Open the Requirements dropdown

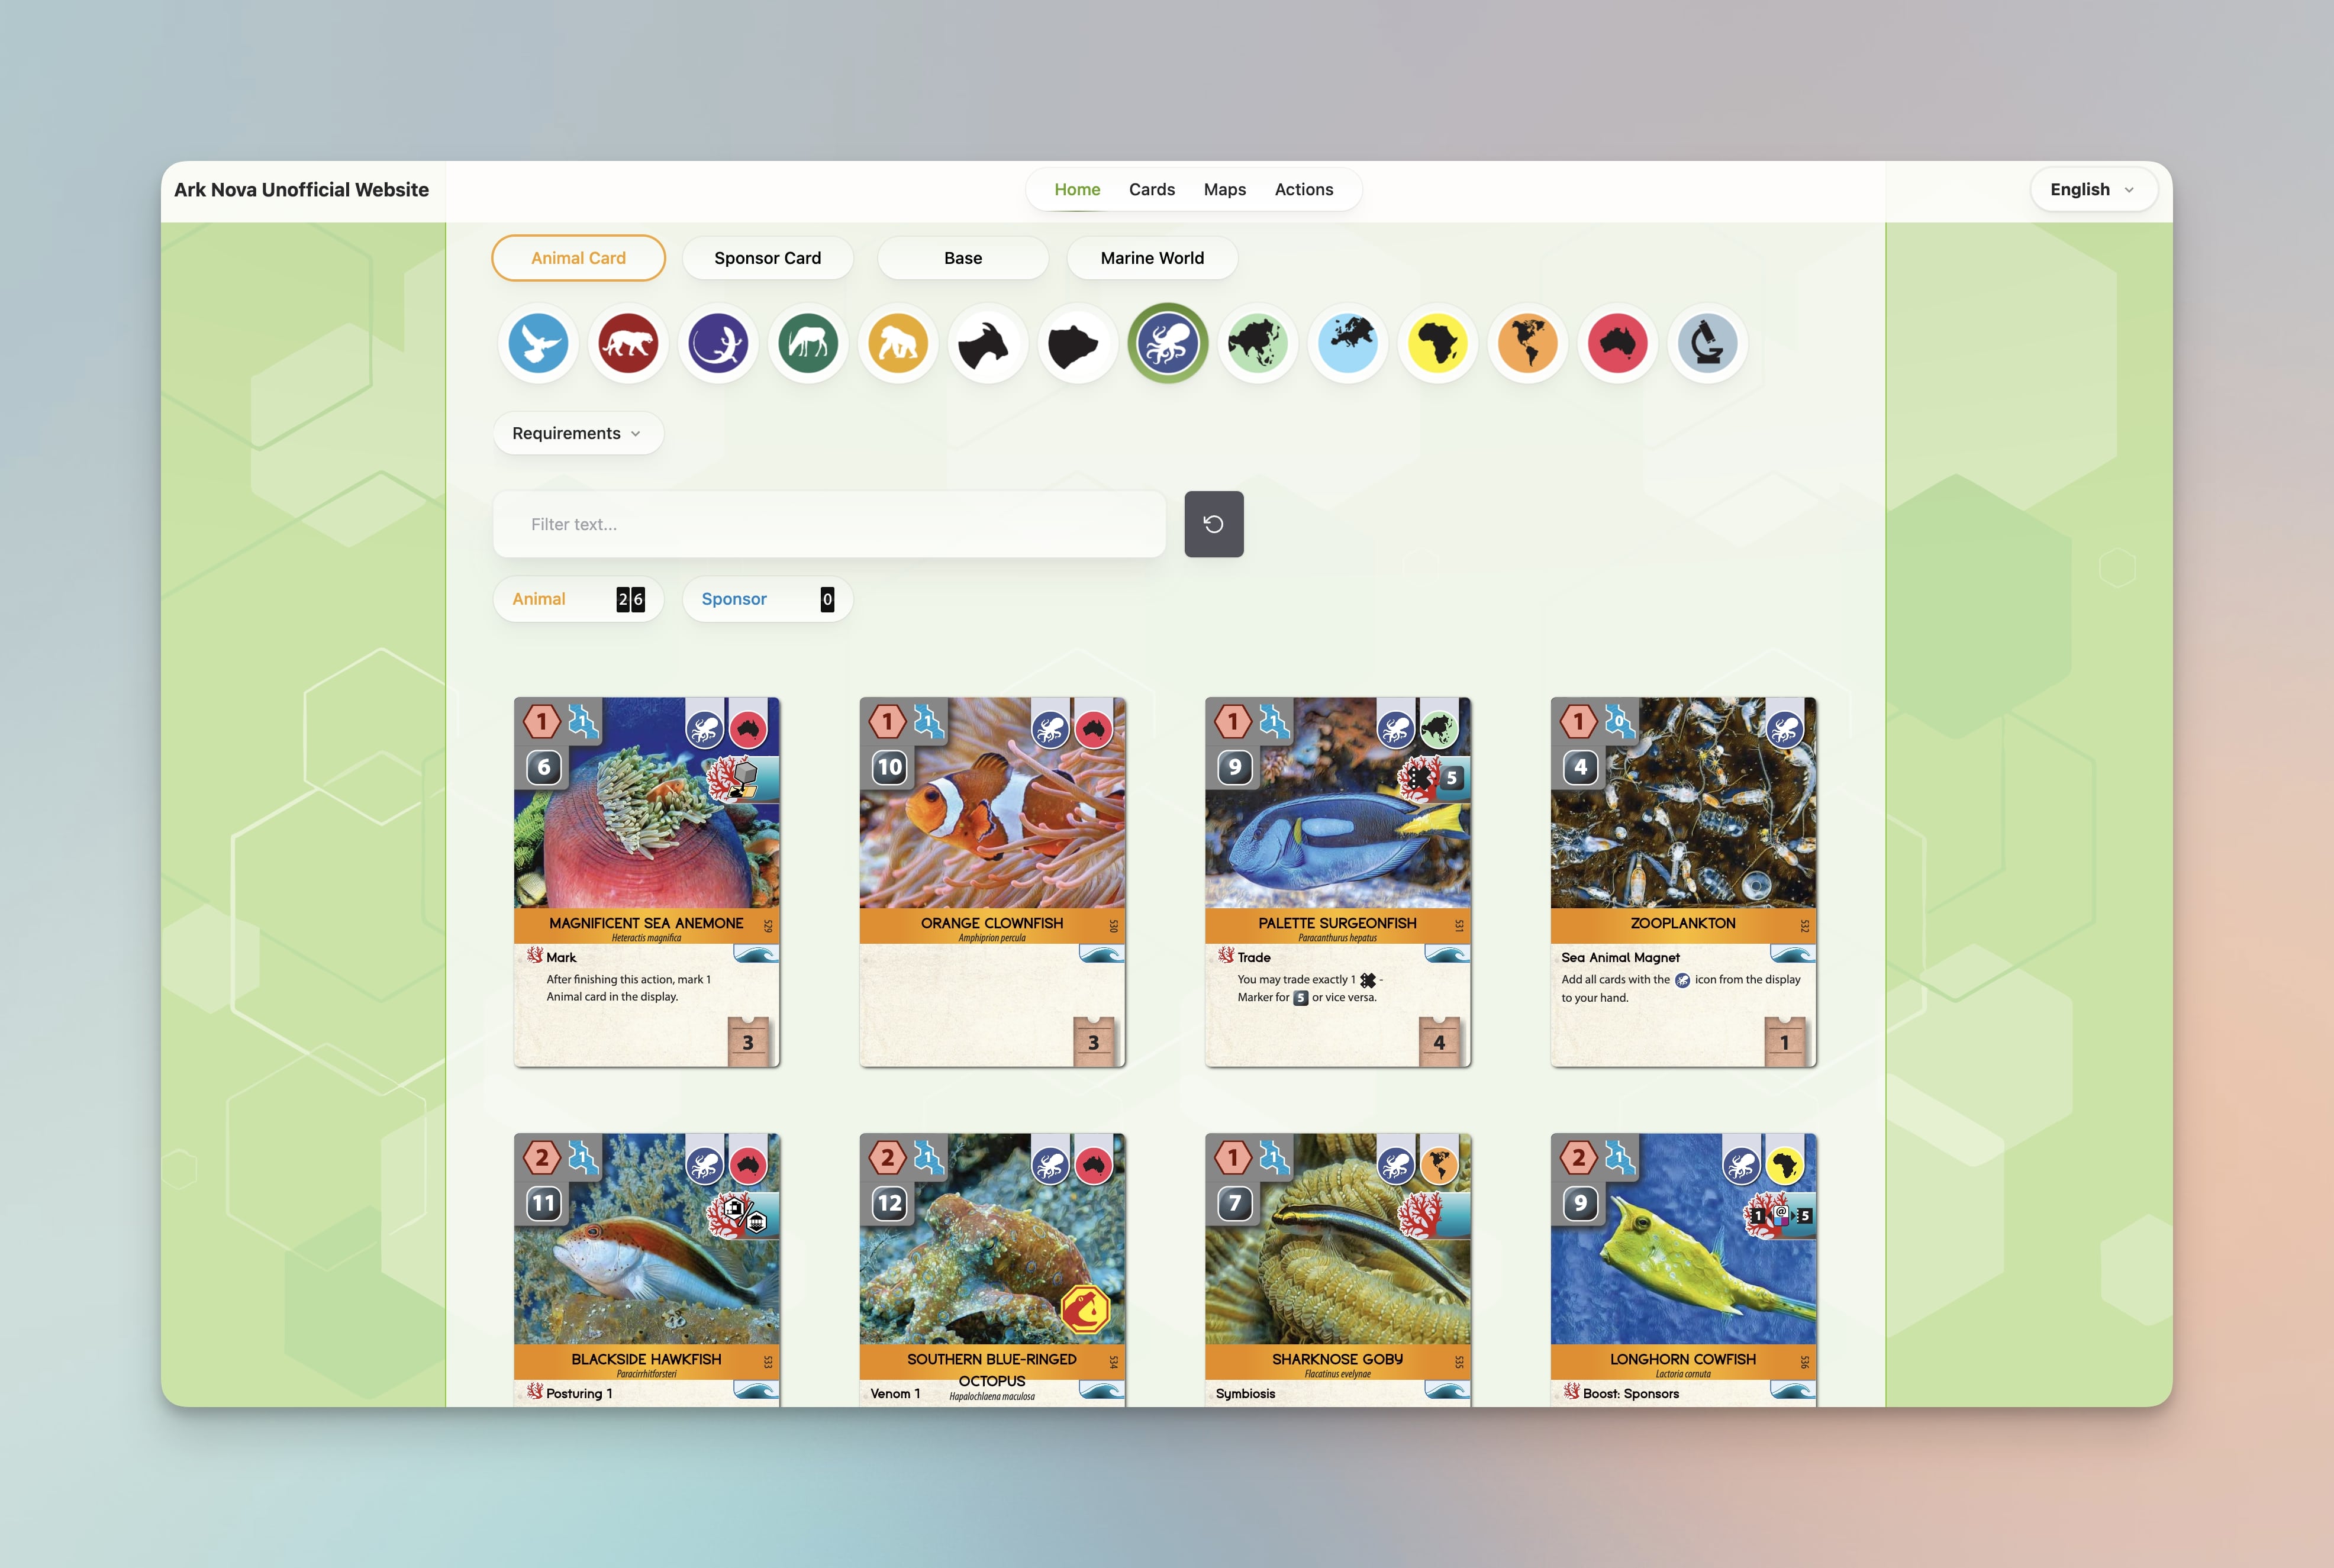[578, 433]
